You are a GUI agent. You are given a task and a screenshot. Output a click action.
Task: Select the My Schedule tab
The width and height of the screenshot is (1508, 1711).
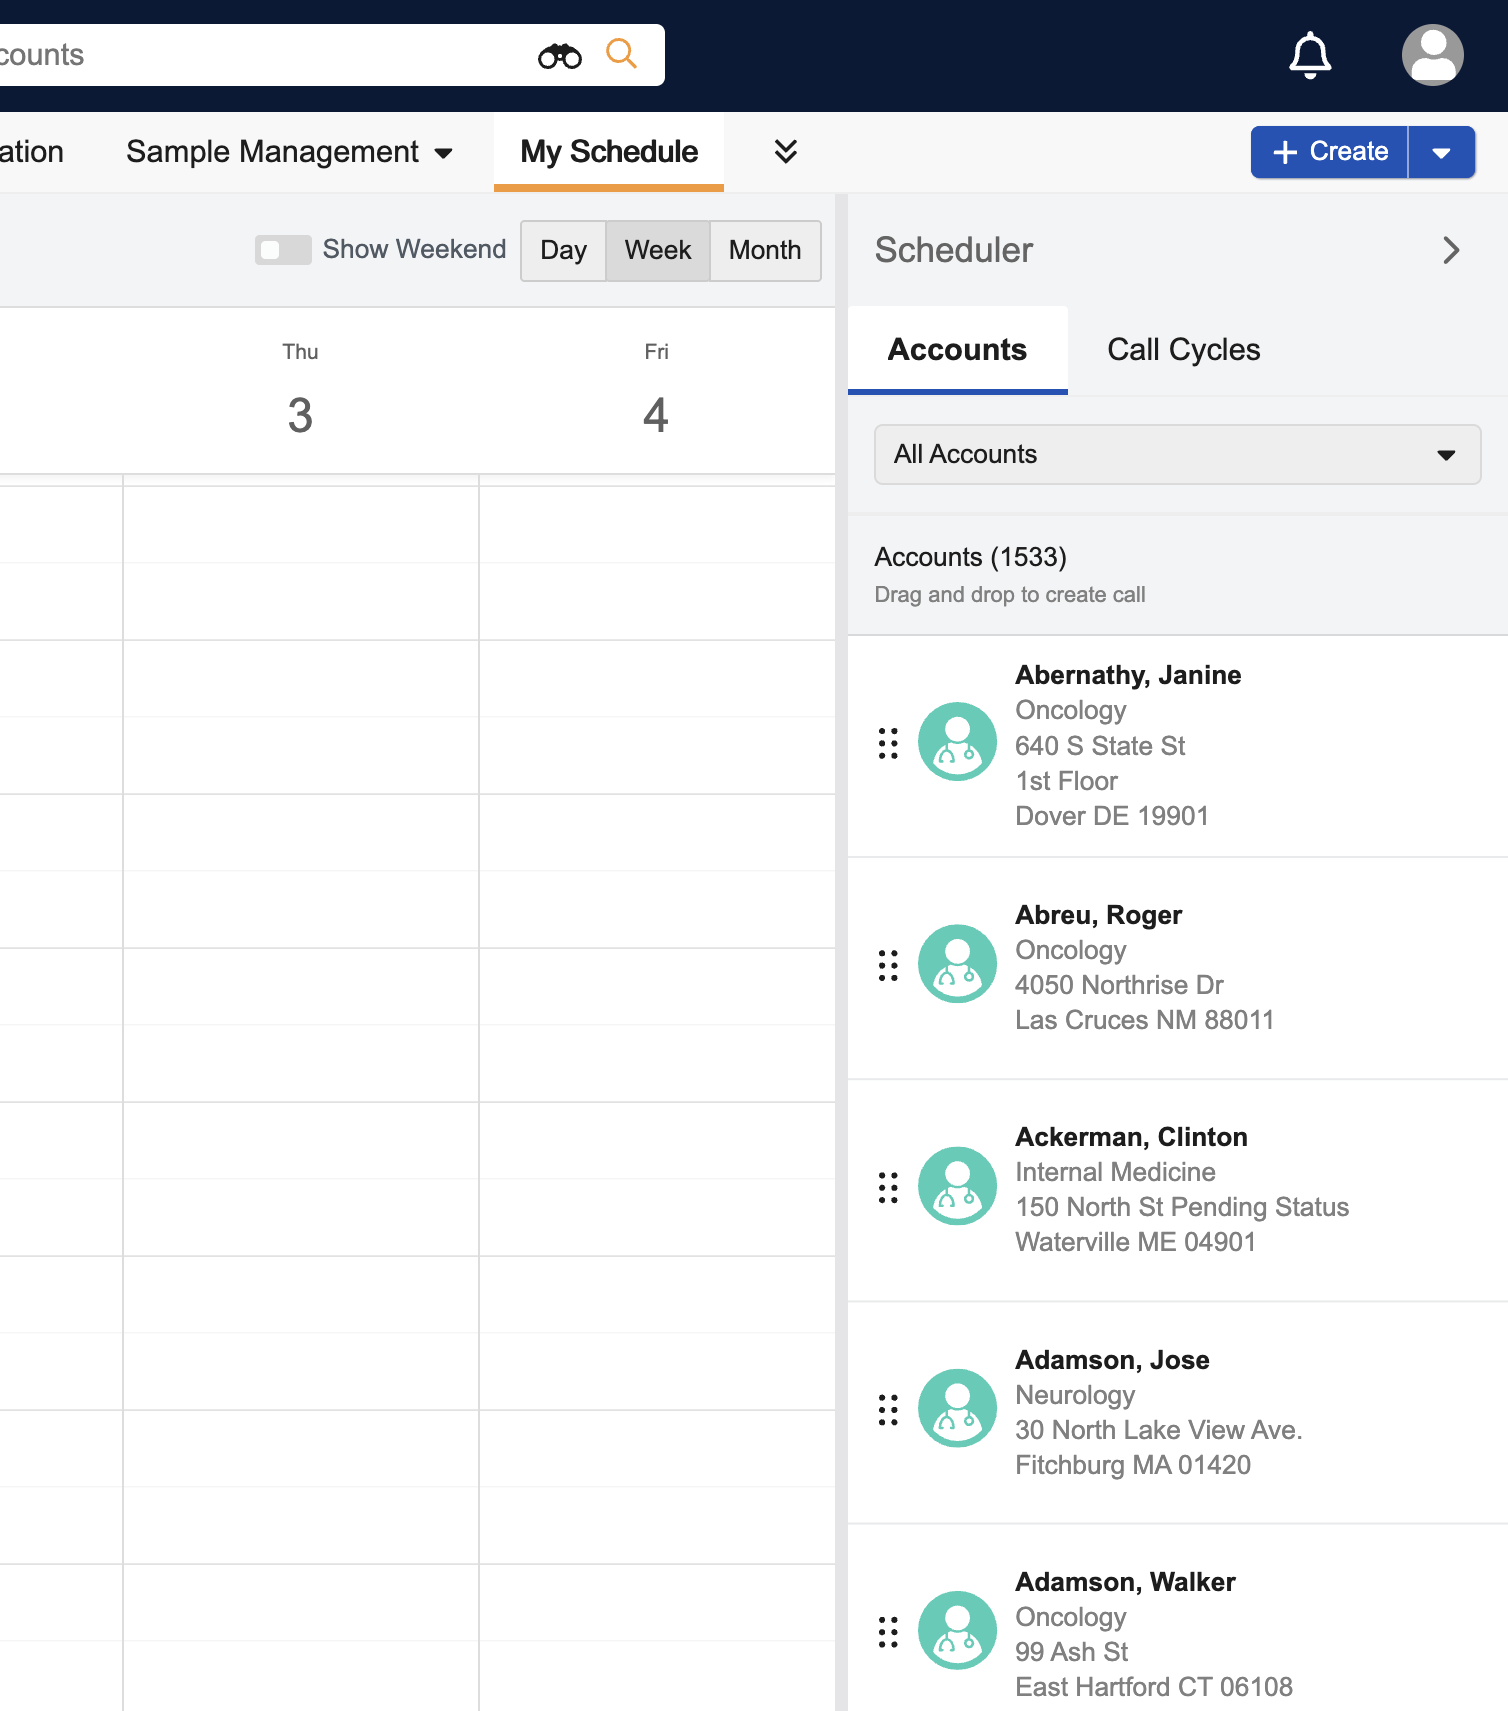pos(609,152)
